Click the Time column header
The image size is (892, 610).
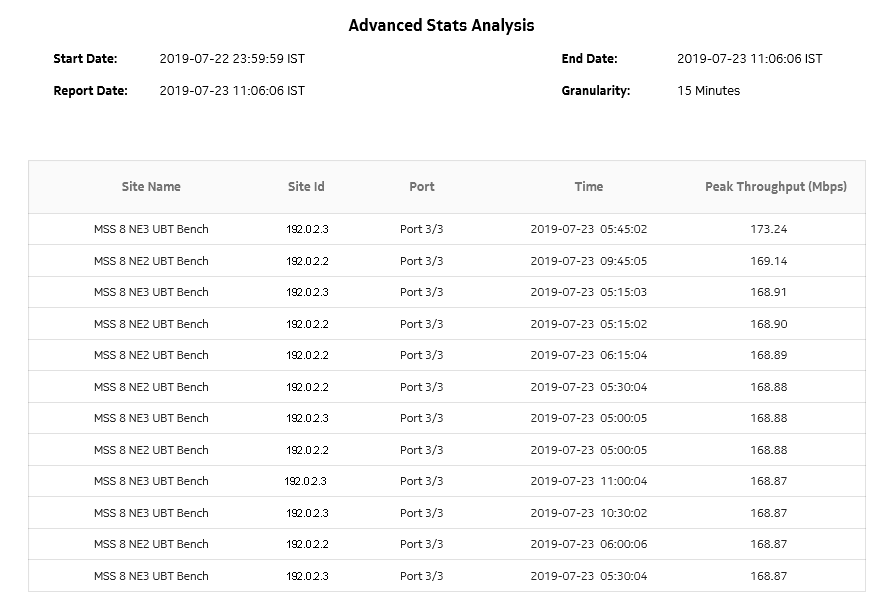(x=588, y=187)
